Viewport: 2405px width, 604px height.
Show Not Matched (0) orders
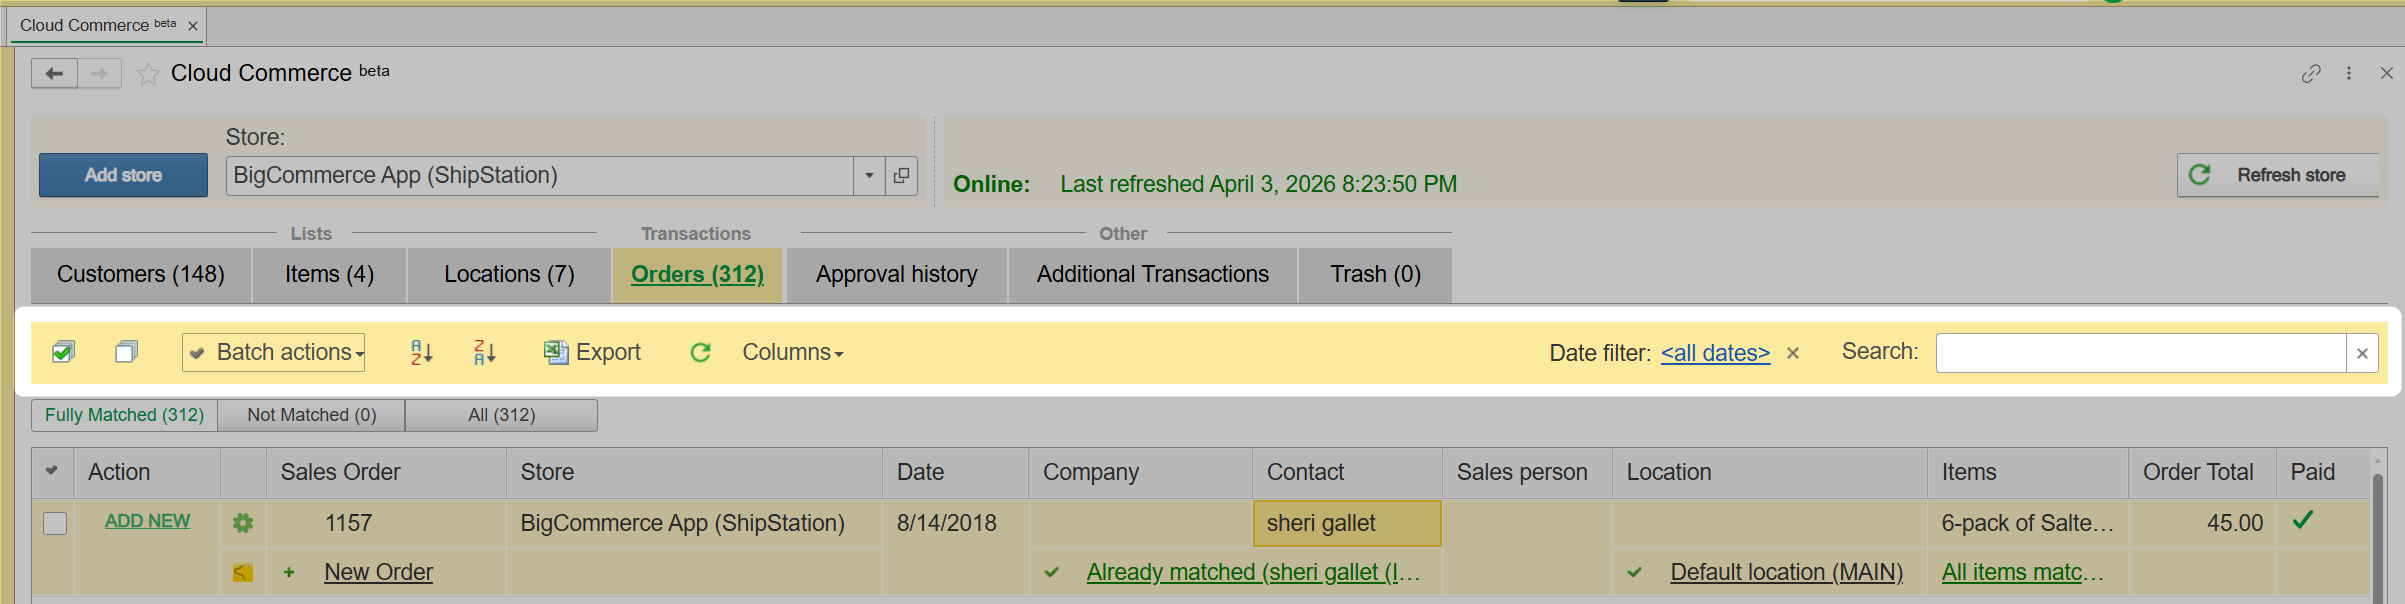click(x=311, y=415)
